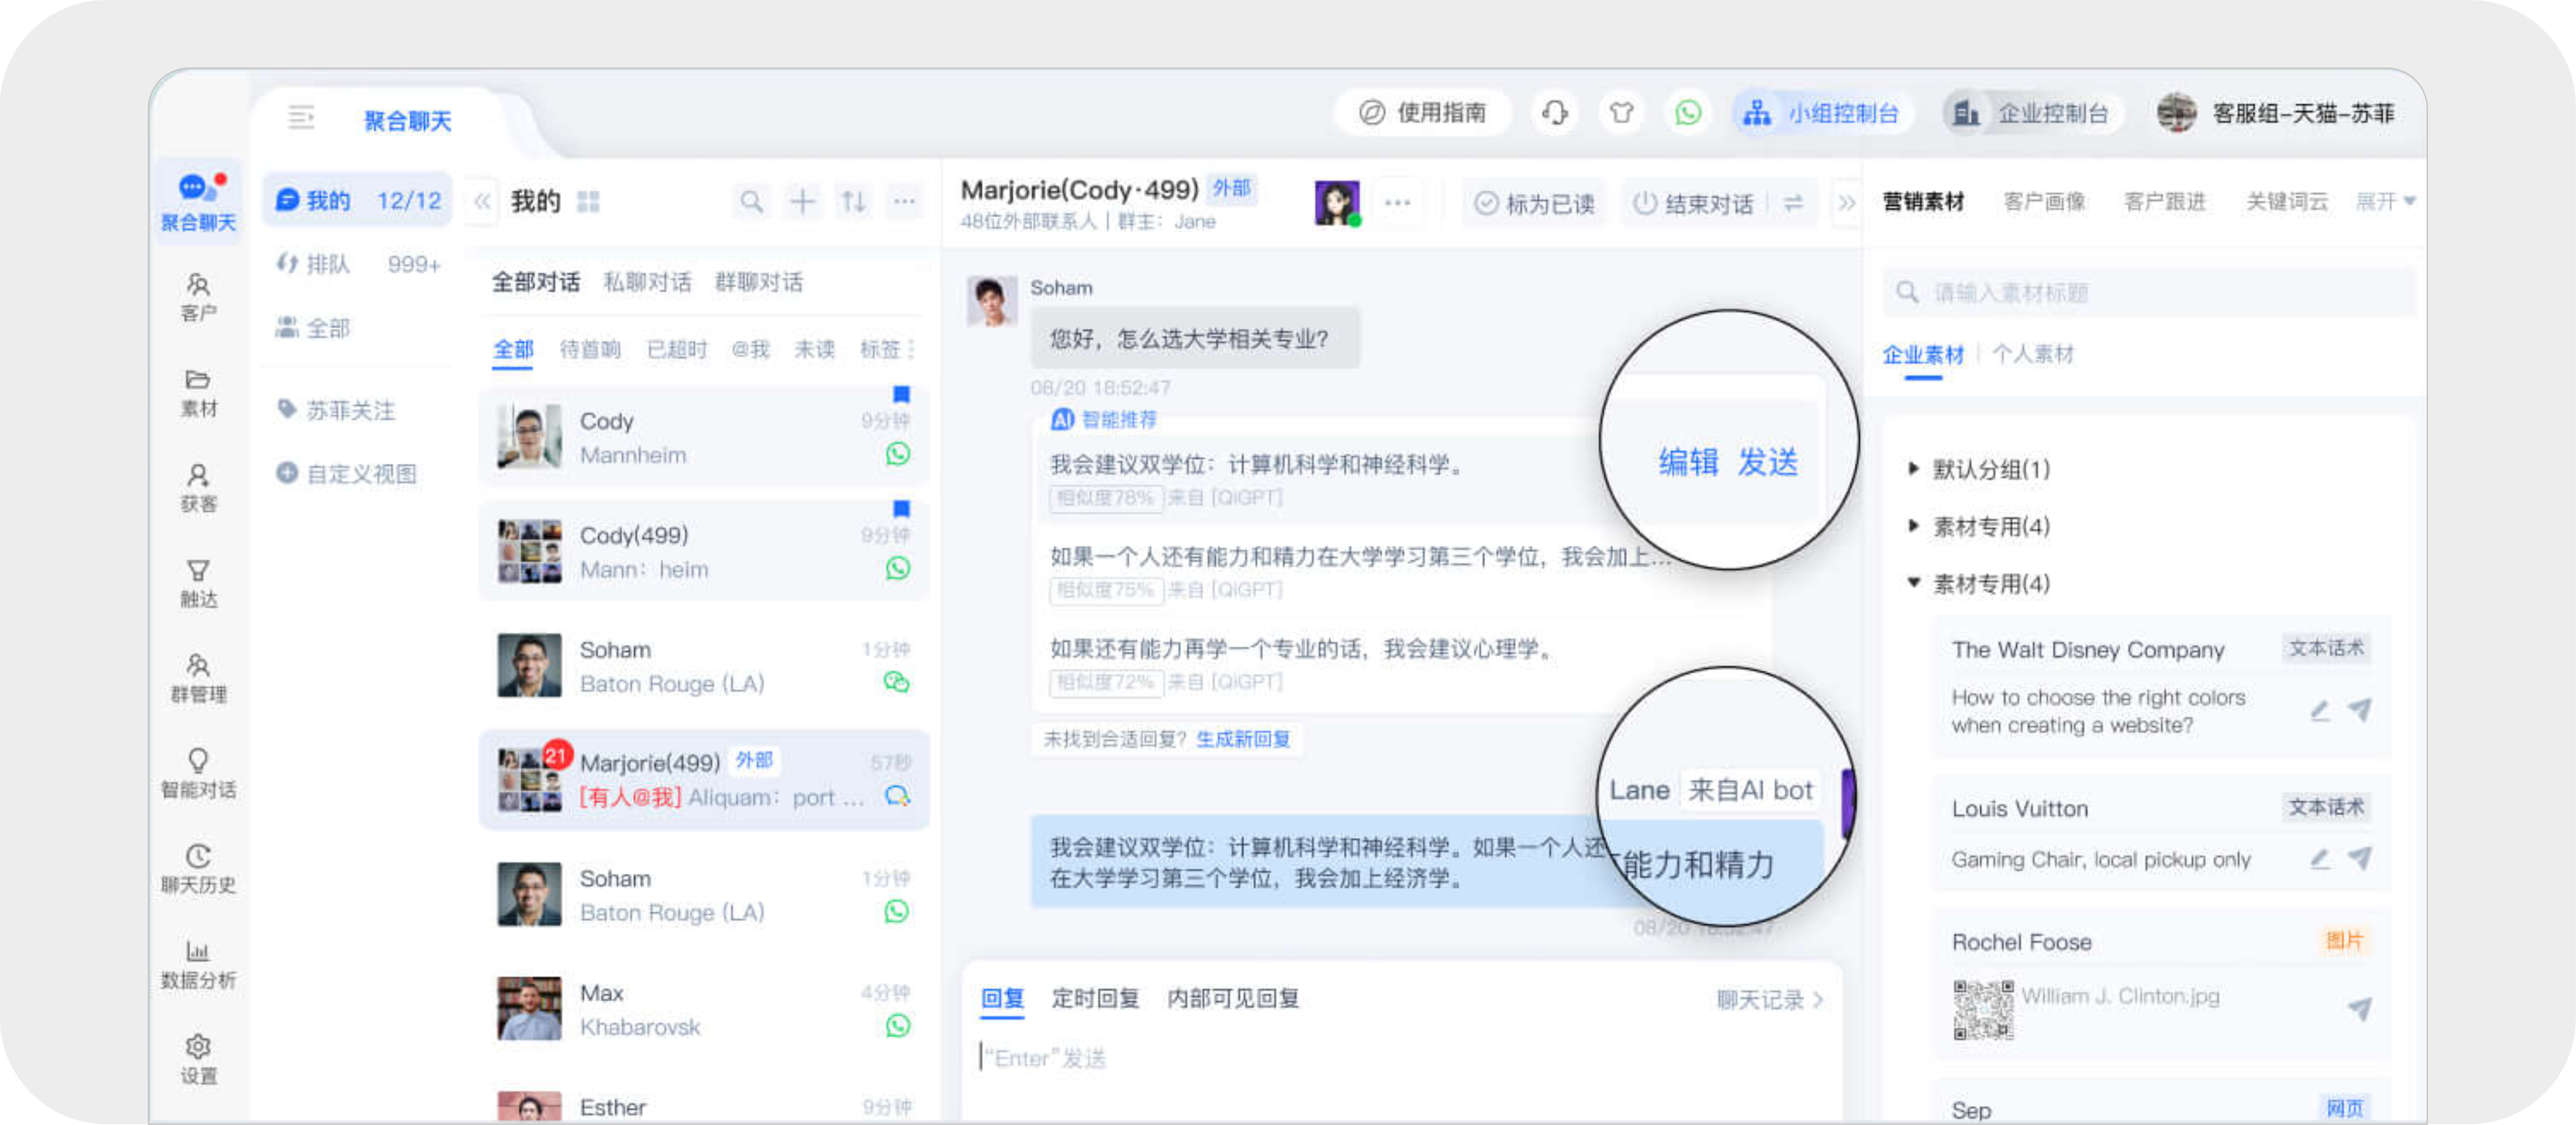Select the 待首响 filter tab
This screenshot has height=1125, width=2576.
590,349
